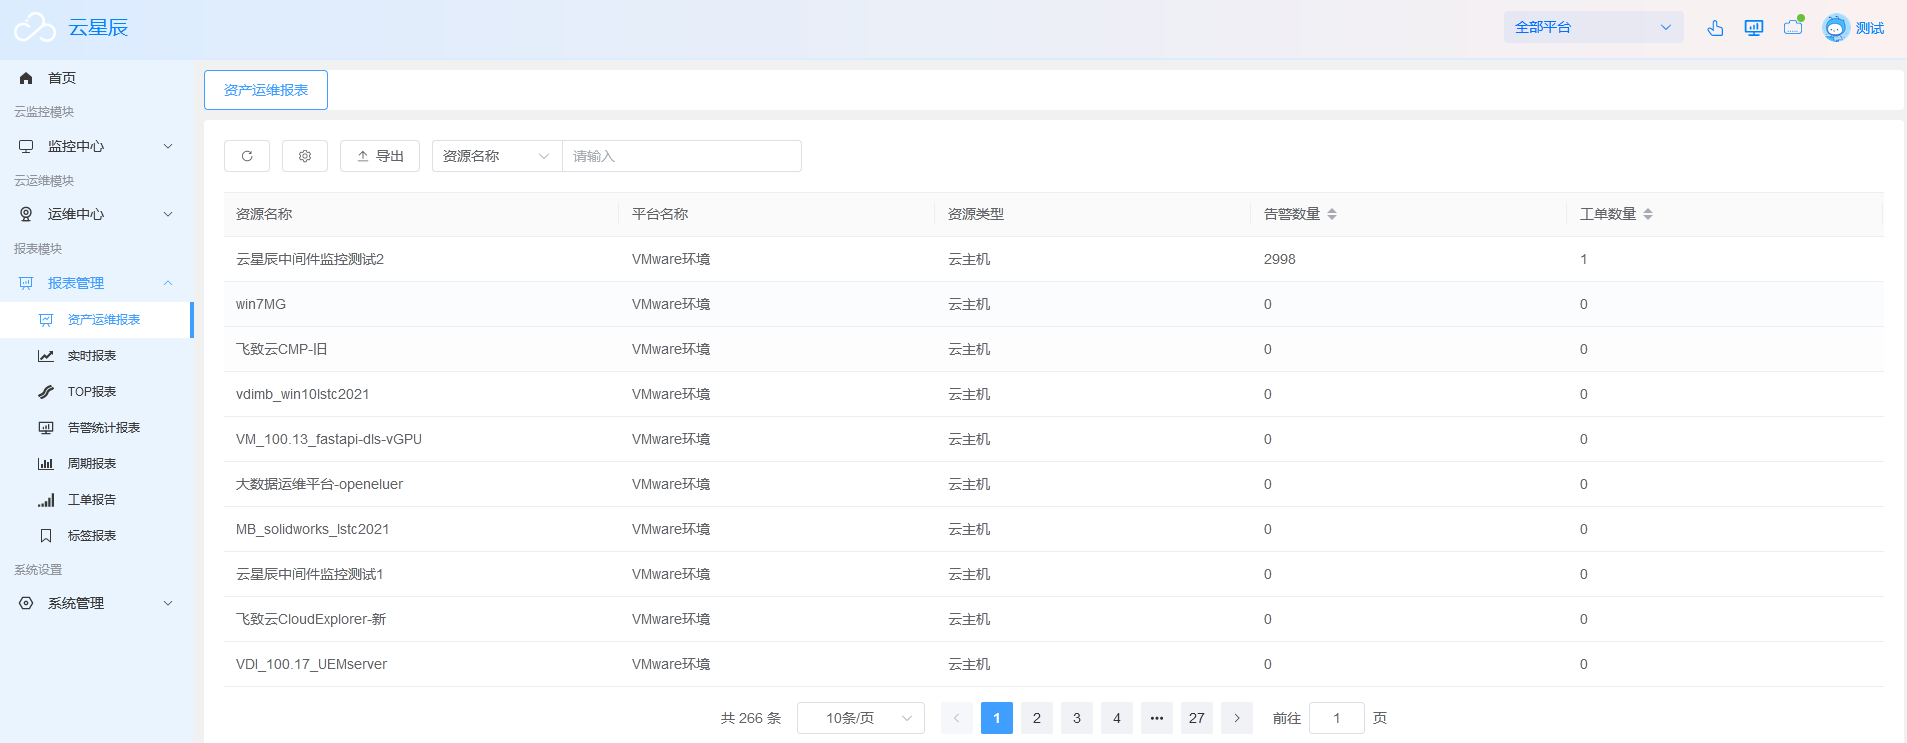Go to page 3

[1077, 718]
